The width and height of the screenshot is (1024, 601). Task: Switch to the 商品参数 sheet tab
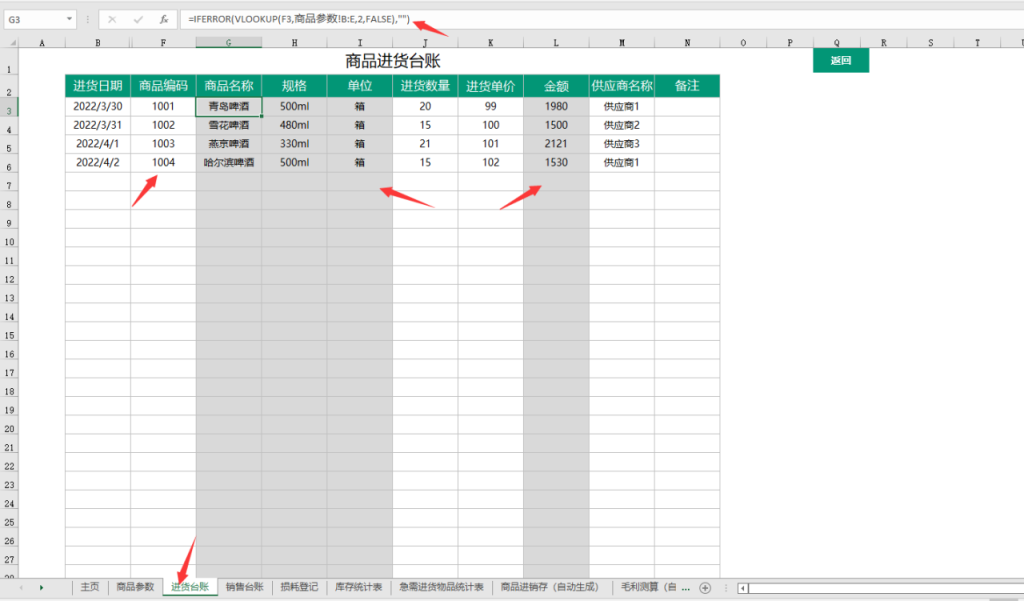[135, 588]
